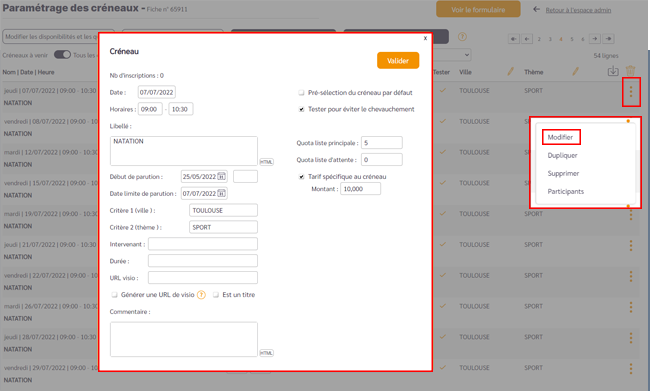
Task: Click the URL visio field
Action: (203, 278)
